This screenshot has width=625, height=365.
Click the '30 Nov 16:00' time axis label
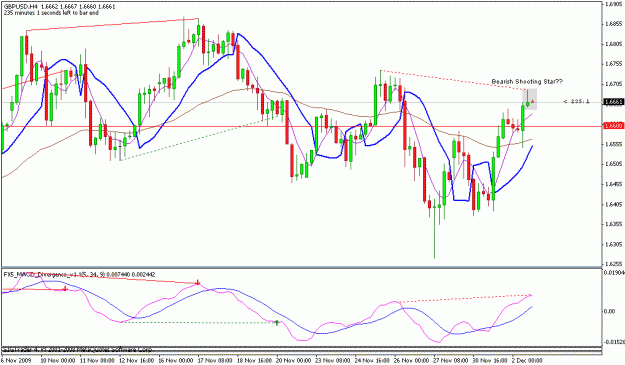click(490, 360)
